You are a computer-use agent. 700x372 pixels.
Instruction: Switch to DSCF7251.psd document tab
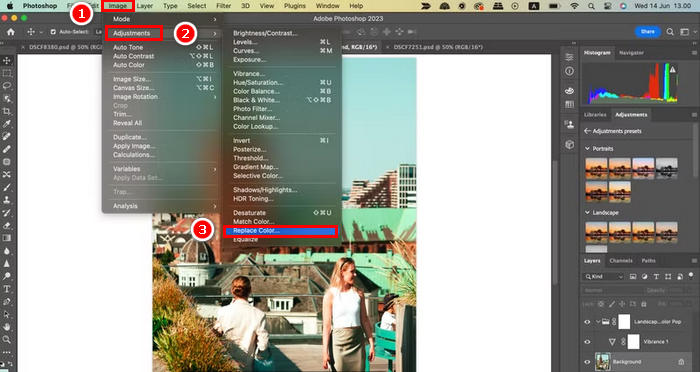(438, 47)
